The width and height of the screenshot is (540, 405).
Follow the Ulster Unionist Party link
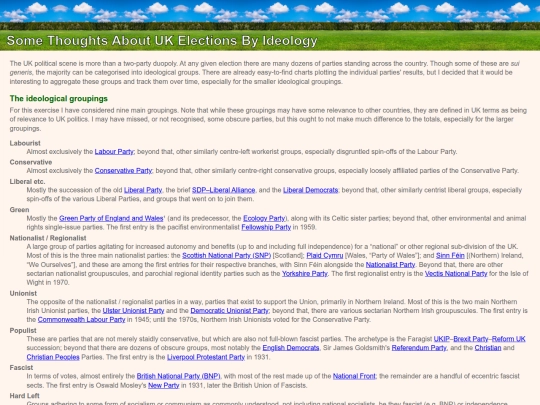(133, 311)
